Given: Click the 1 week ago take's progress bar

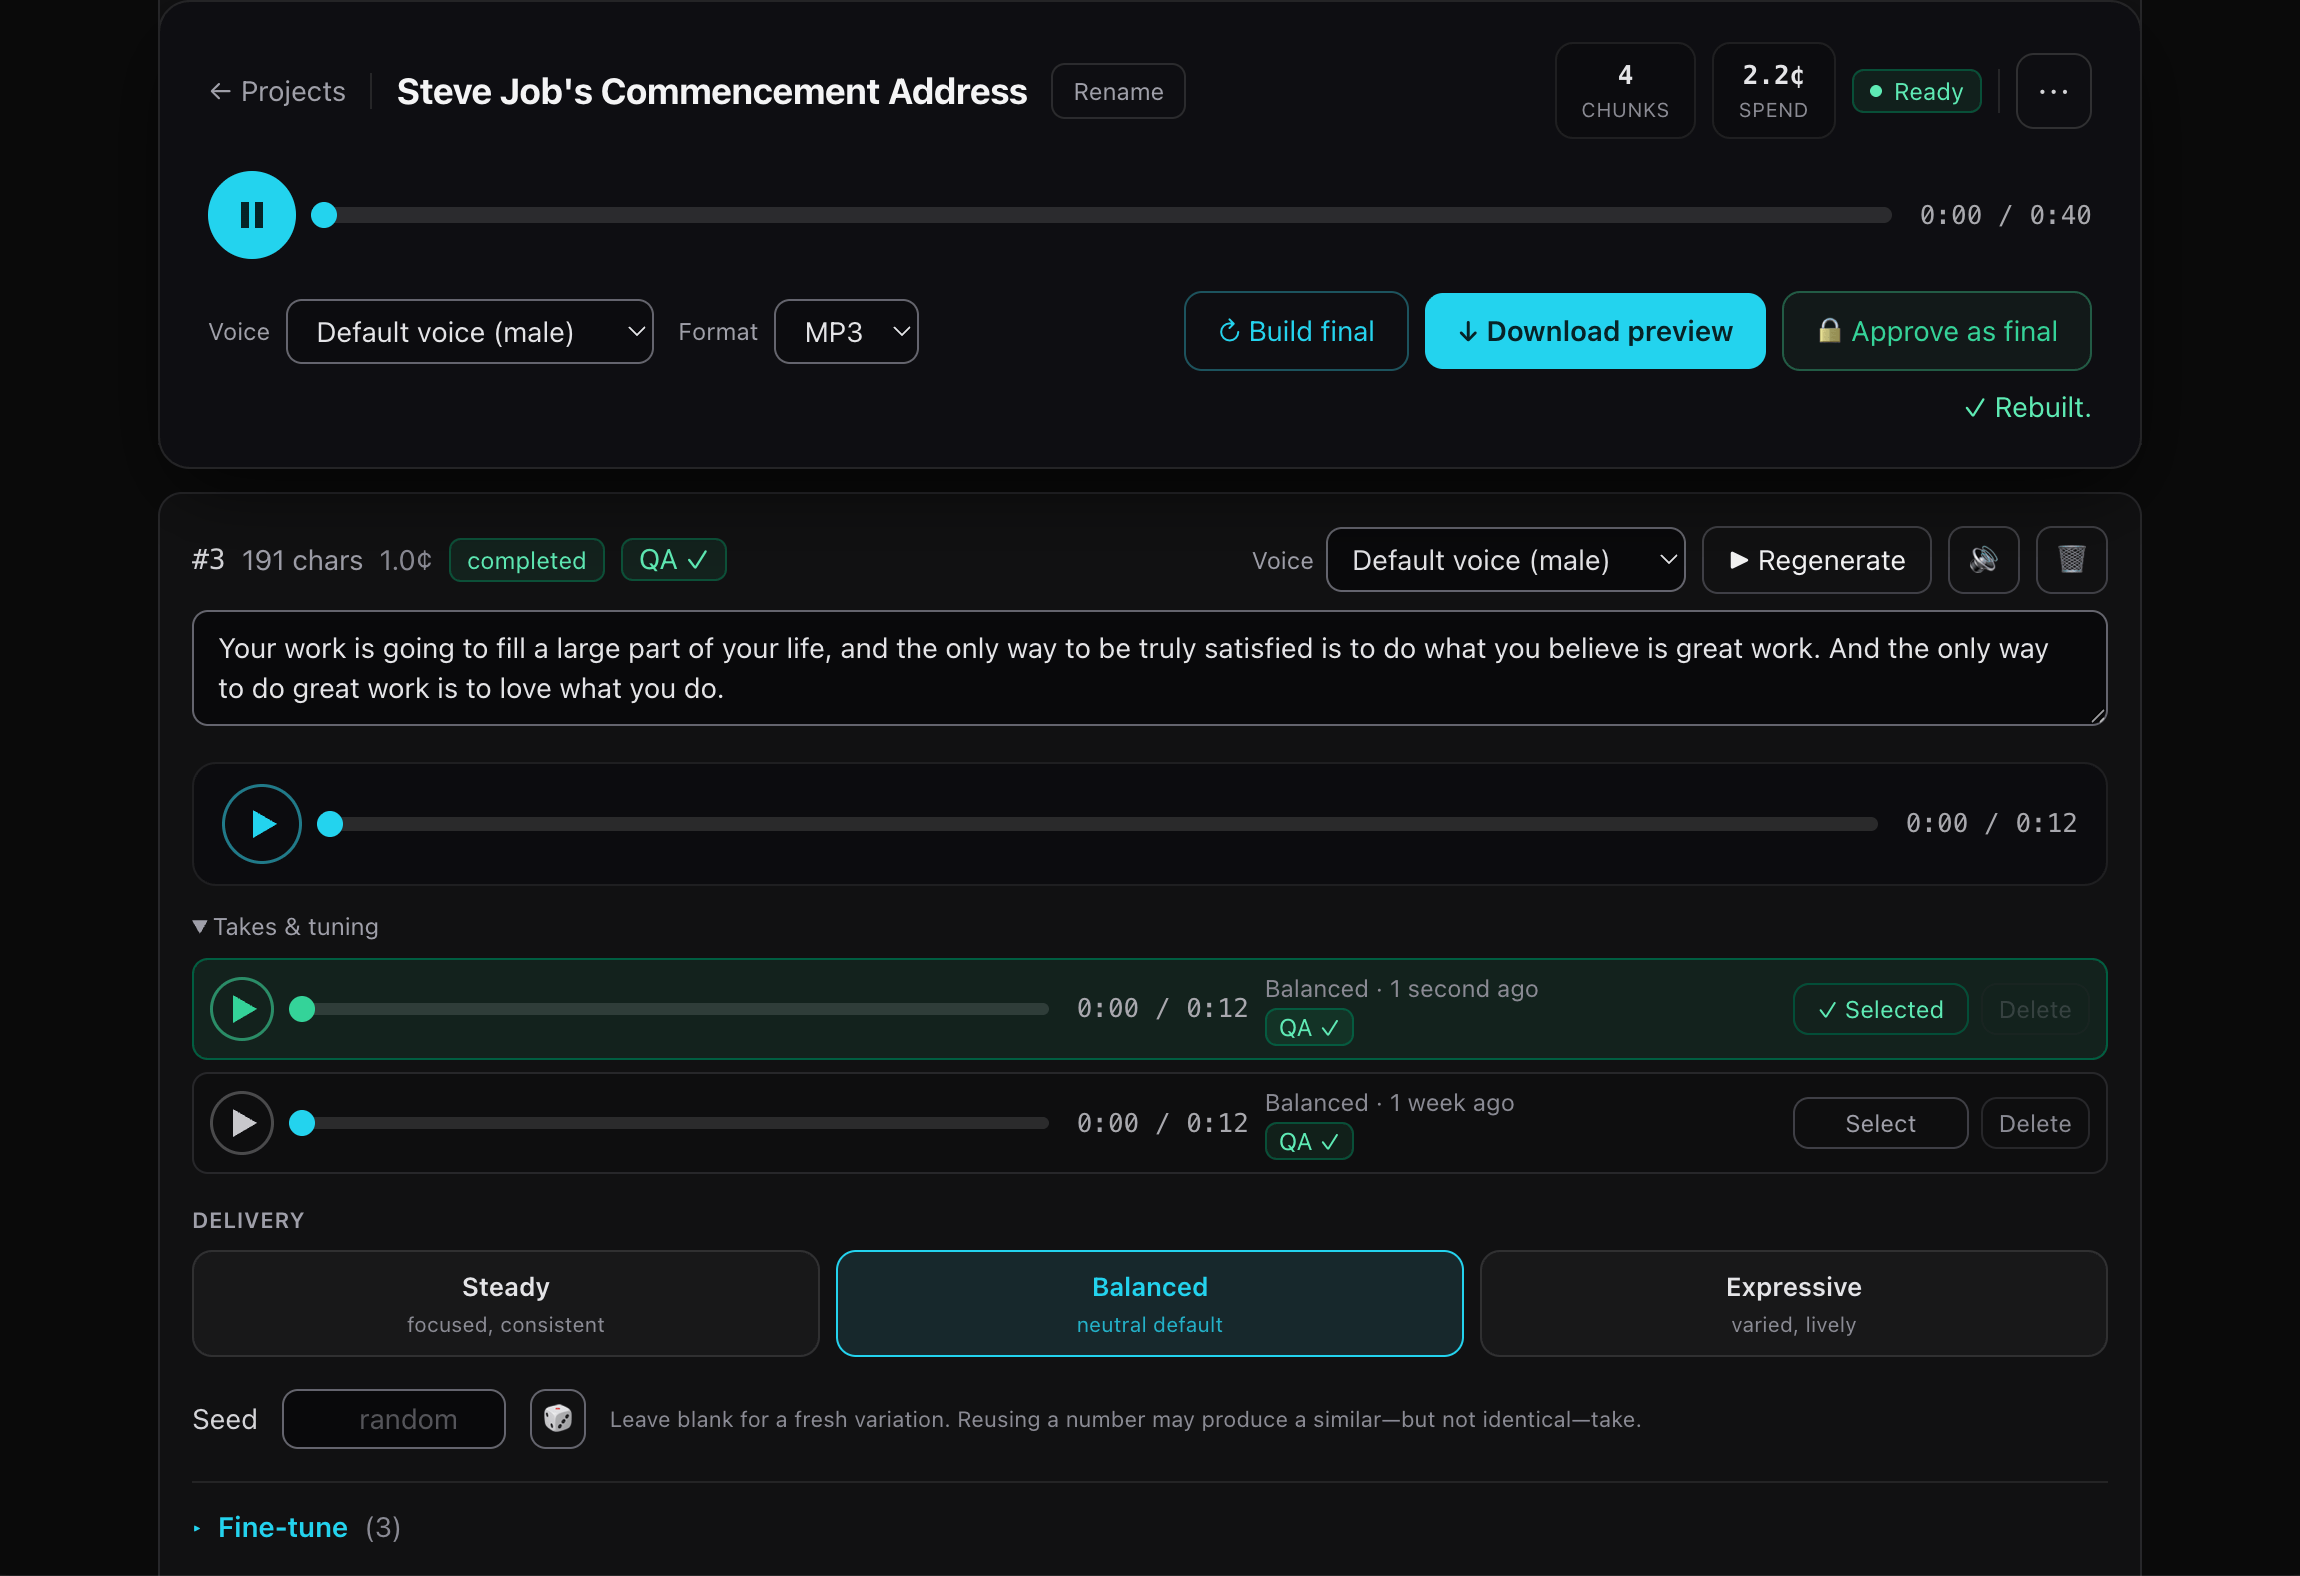Looking at the screenshot, I should point(670,1123).
